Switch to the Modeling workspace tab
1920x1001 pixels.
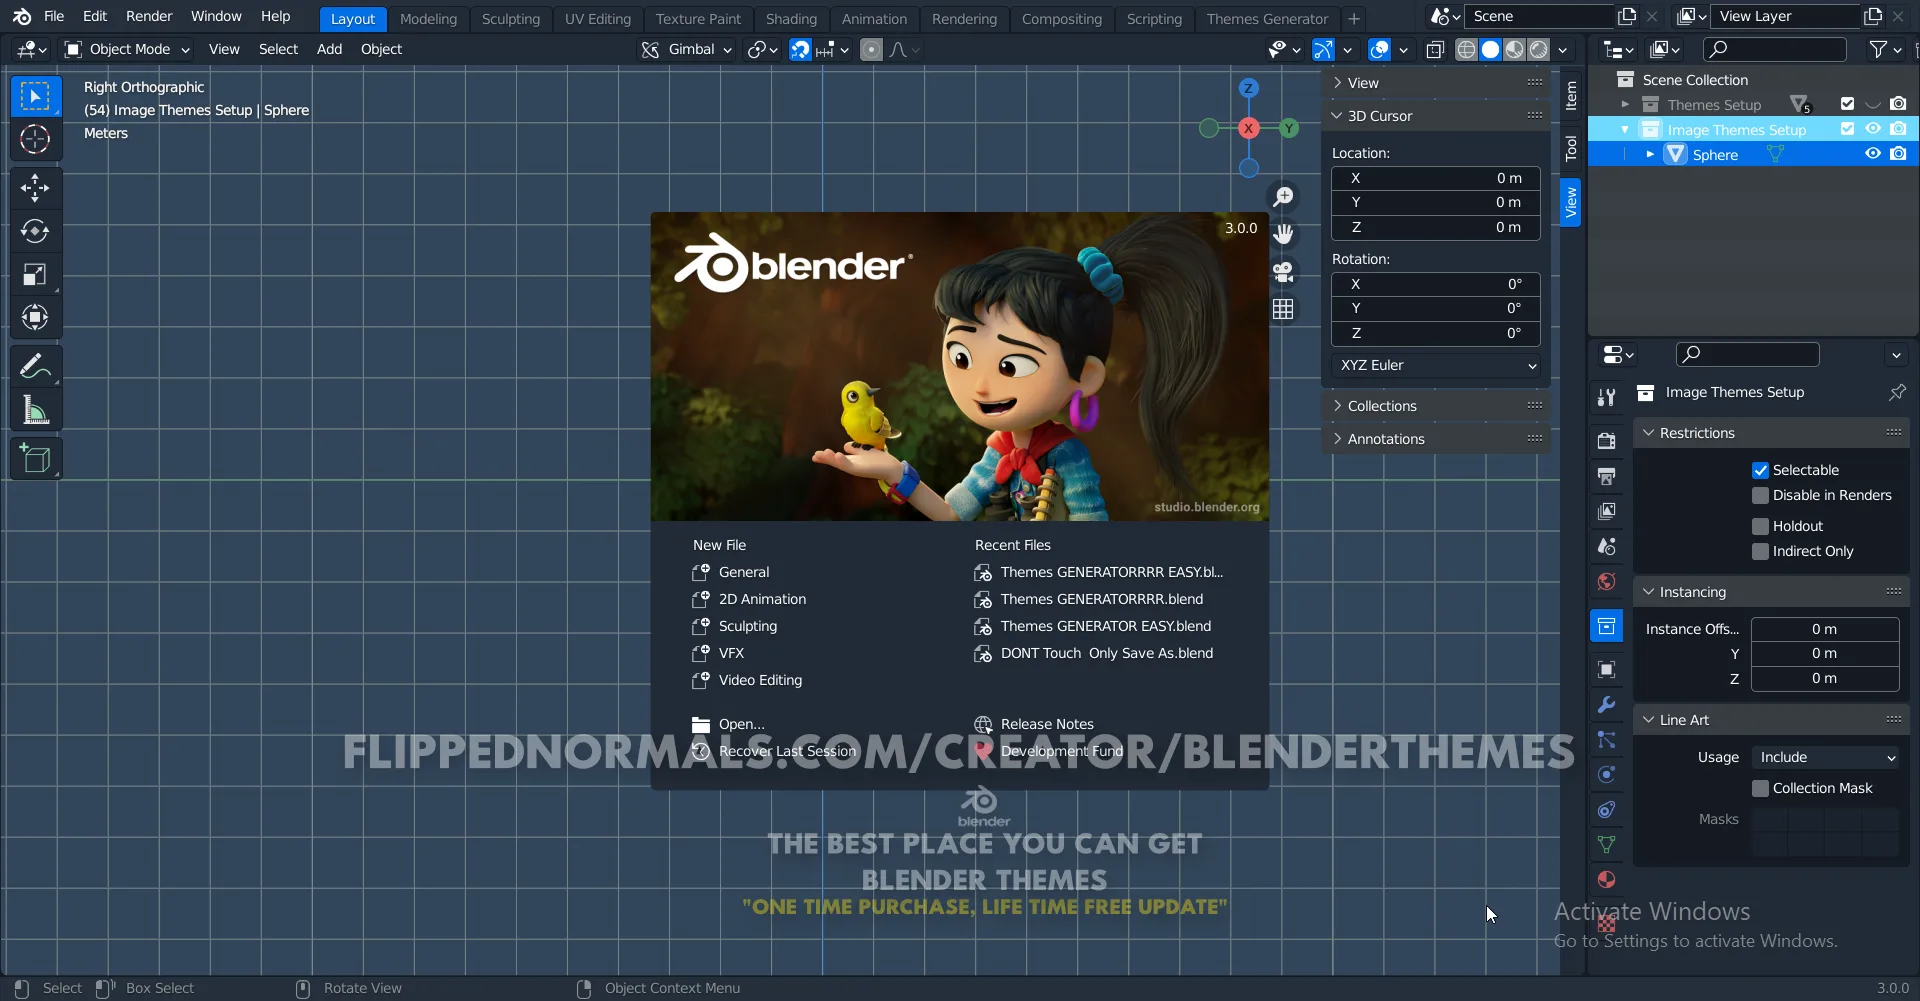pos(428,19)
